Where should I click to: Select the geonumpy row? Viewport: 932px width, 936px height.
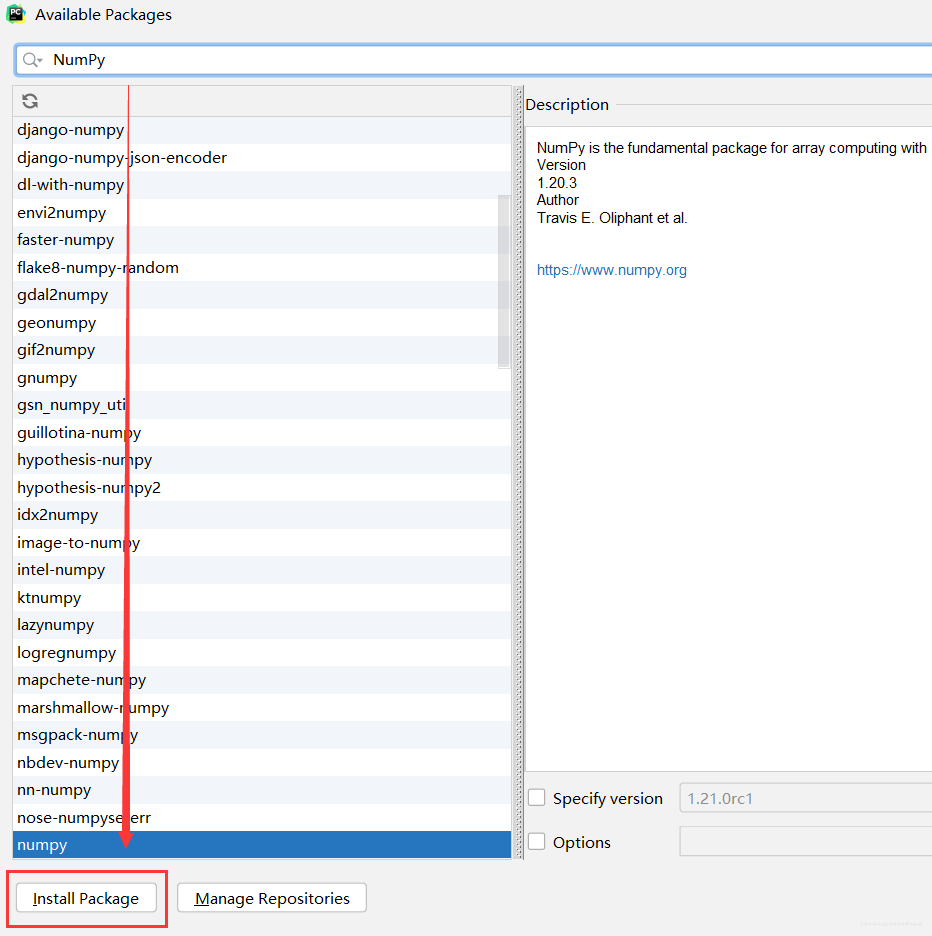[262, 322]
